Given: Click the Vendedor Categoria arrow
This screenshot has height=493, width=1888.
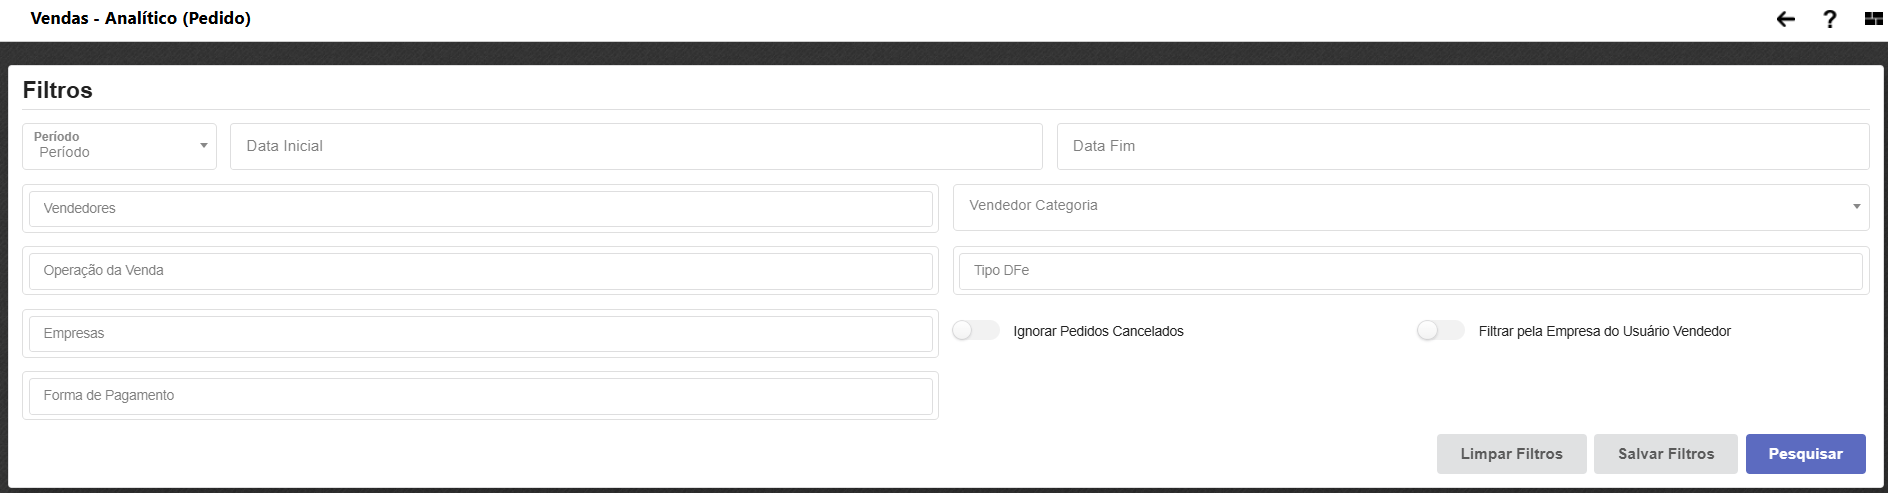Looking at the screenshot, I should click(x=1856, y=207).
